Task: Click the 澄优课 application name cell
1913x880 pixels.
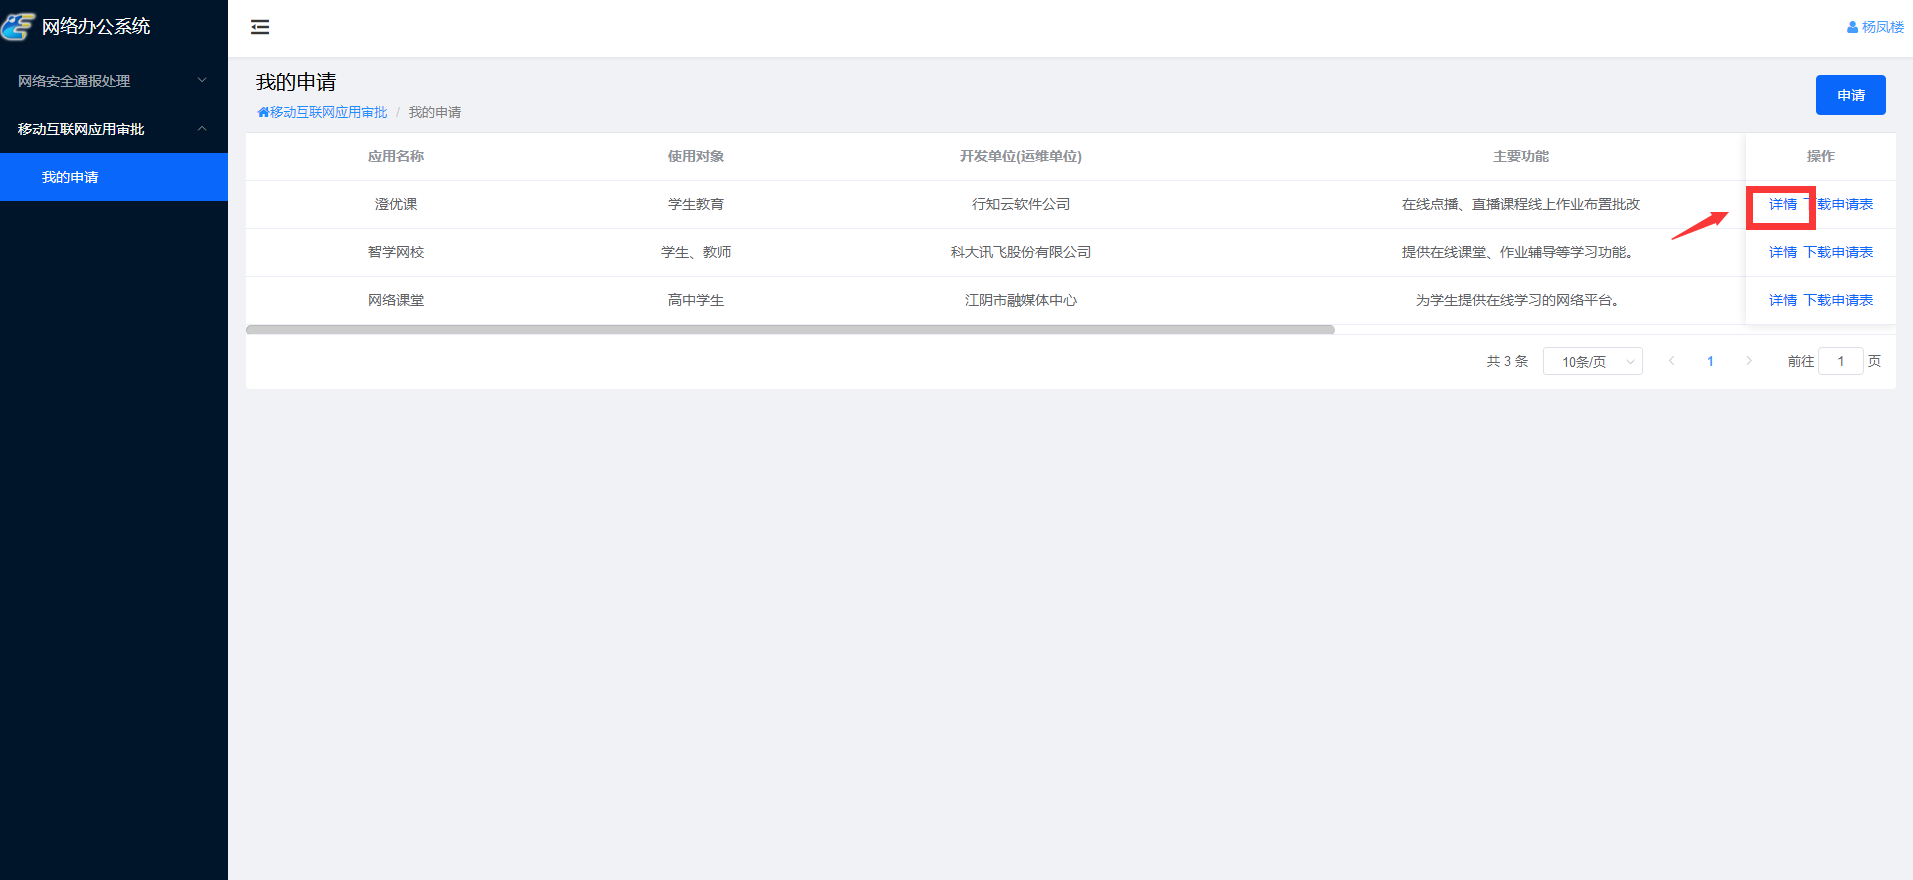Action: pos(396,204)
